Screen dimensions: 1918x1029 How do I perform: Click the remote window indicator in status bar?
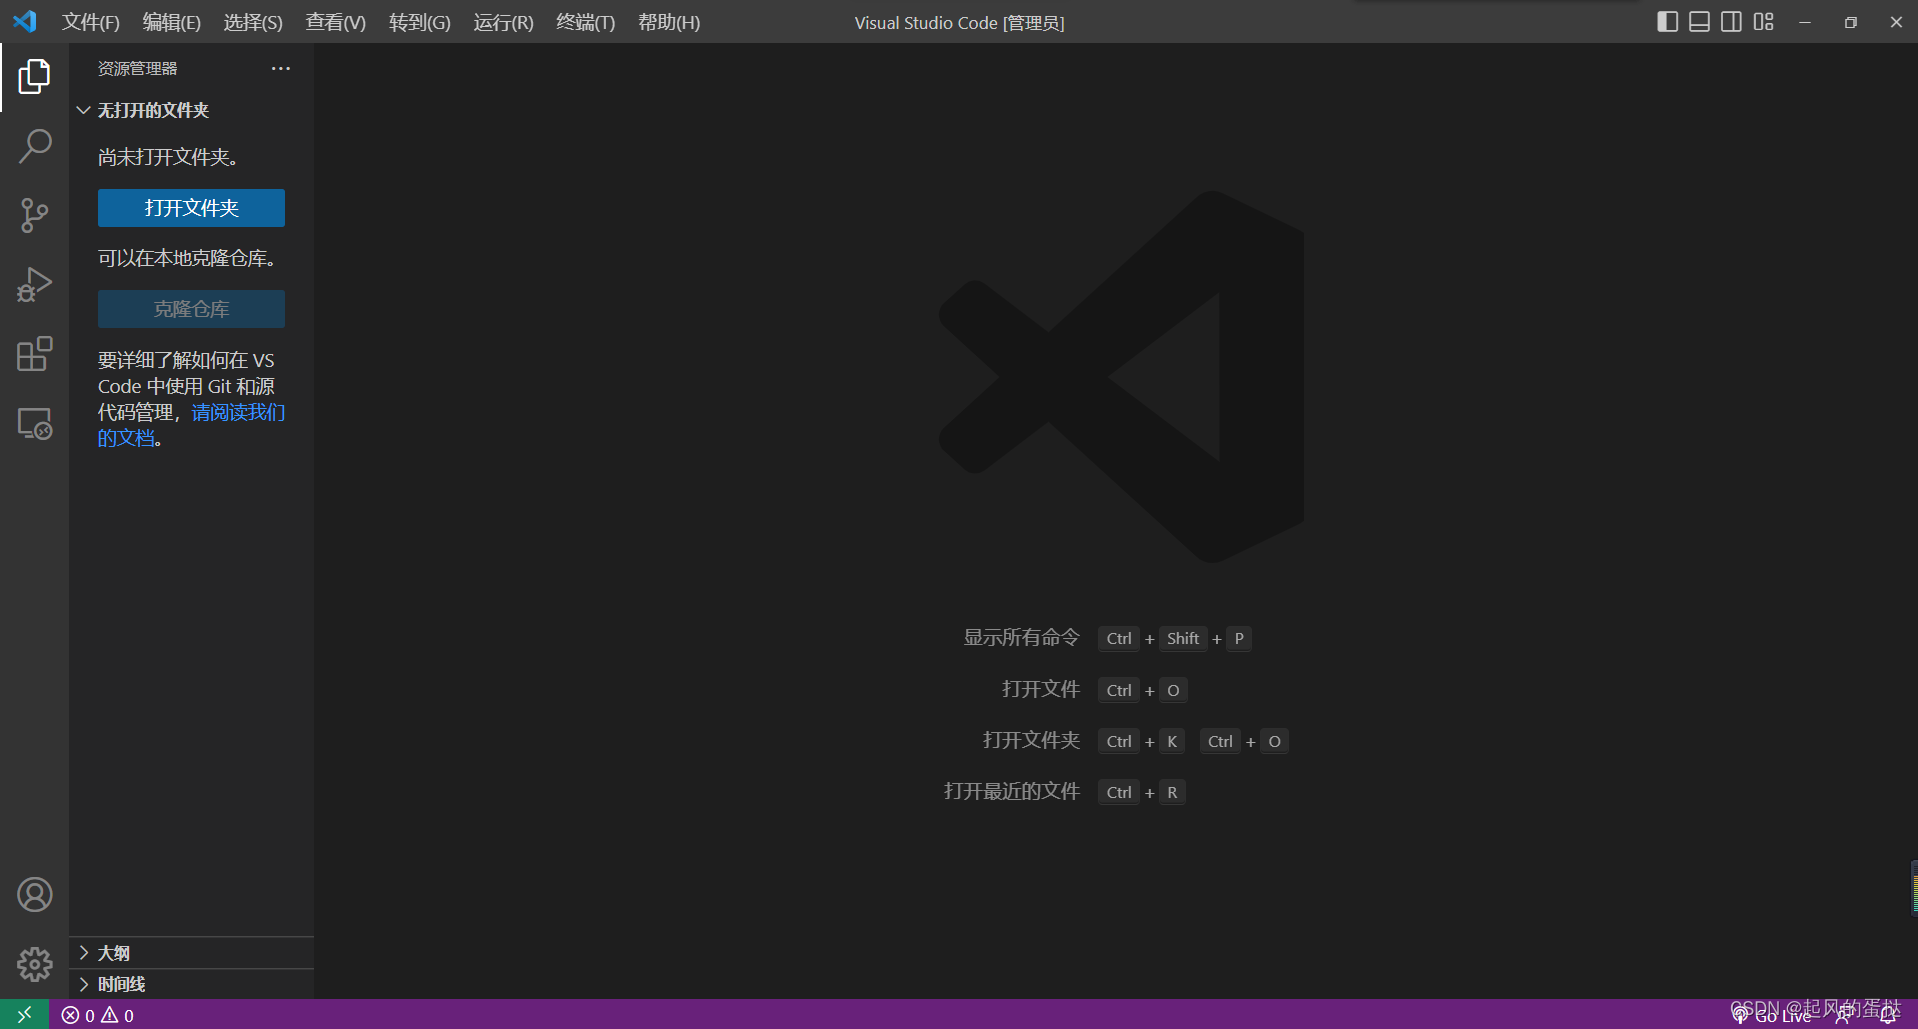click(24, 1015)
